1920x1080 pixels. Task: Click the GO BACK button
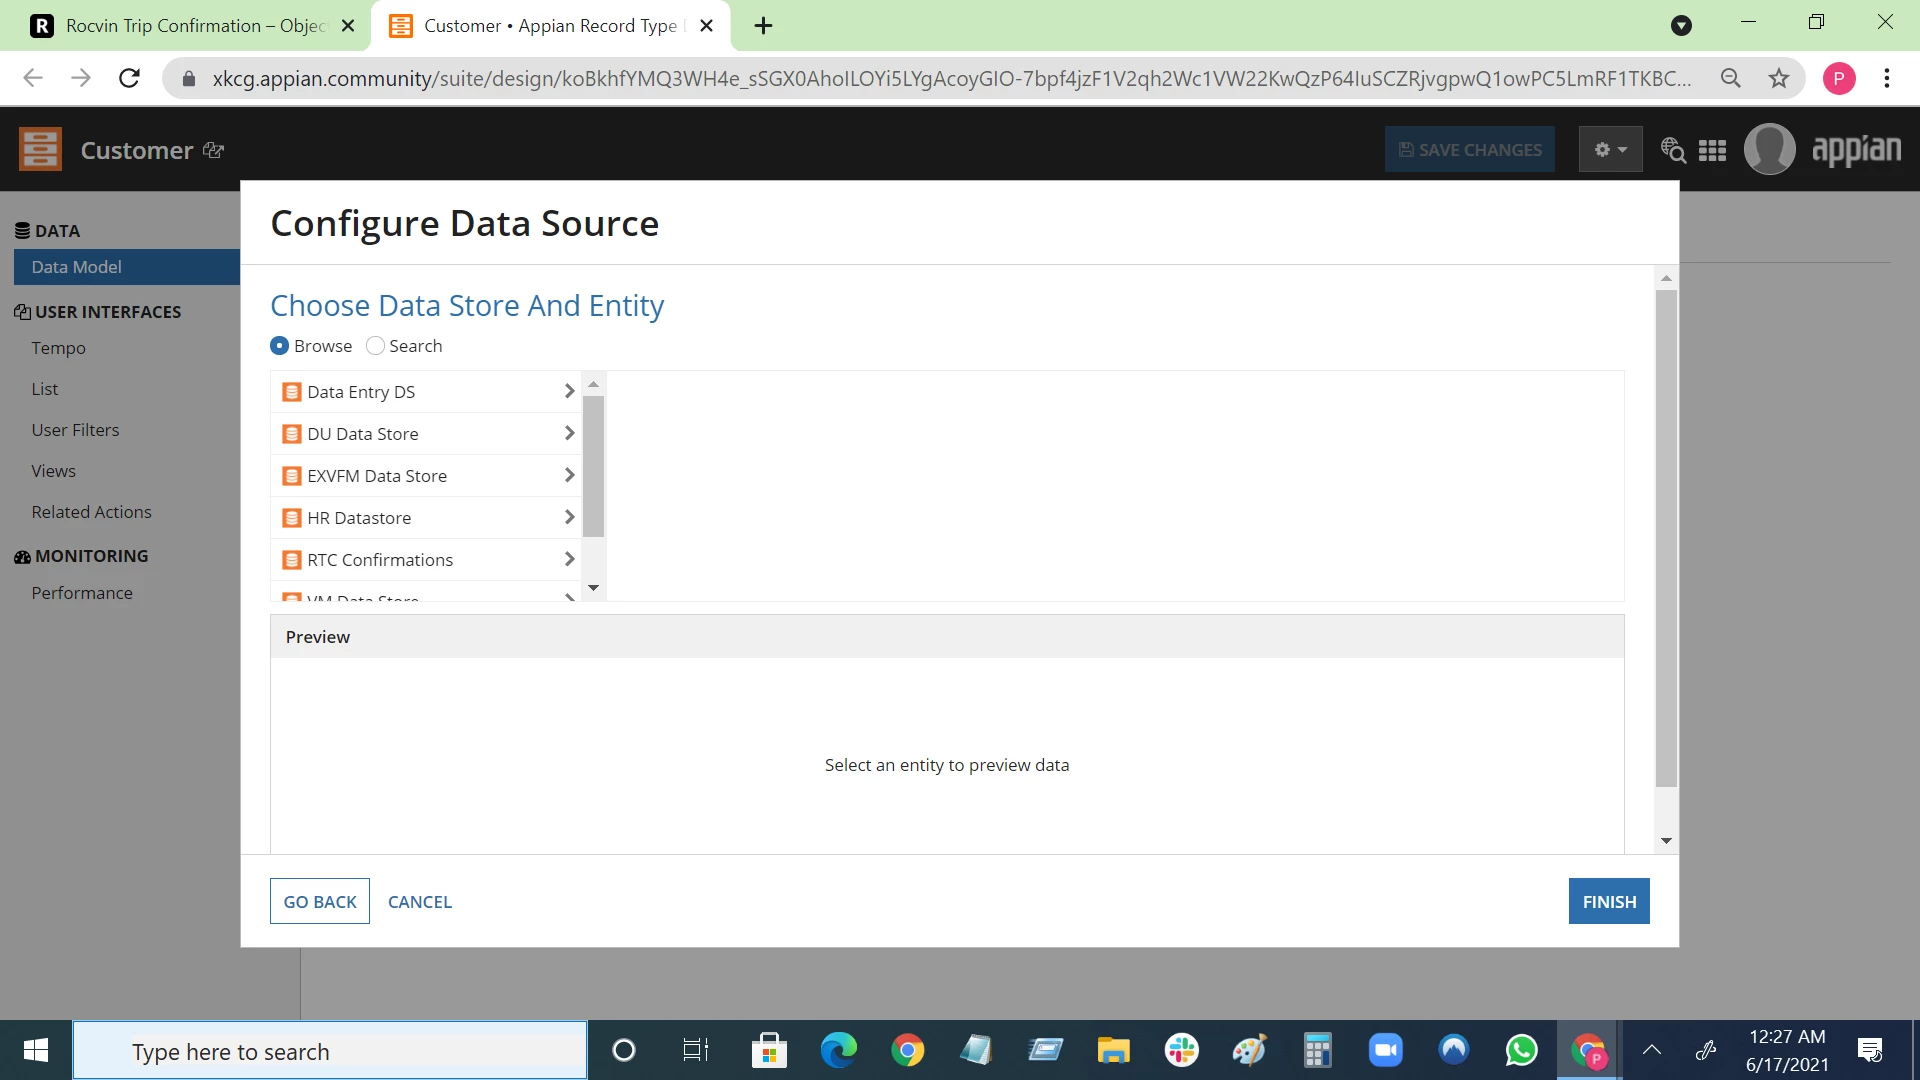tap(320, 901)
